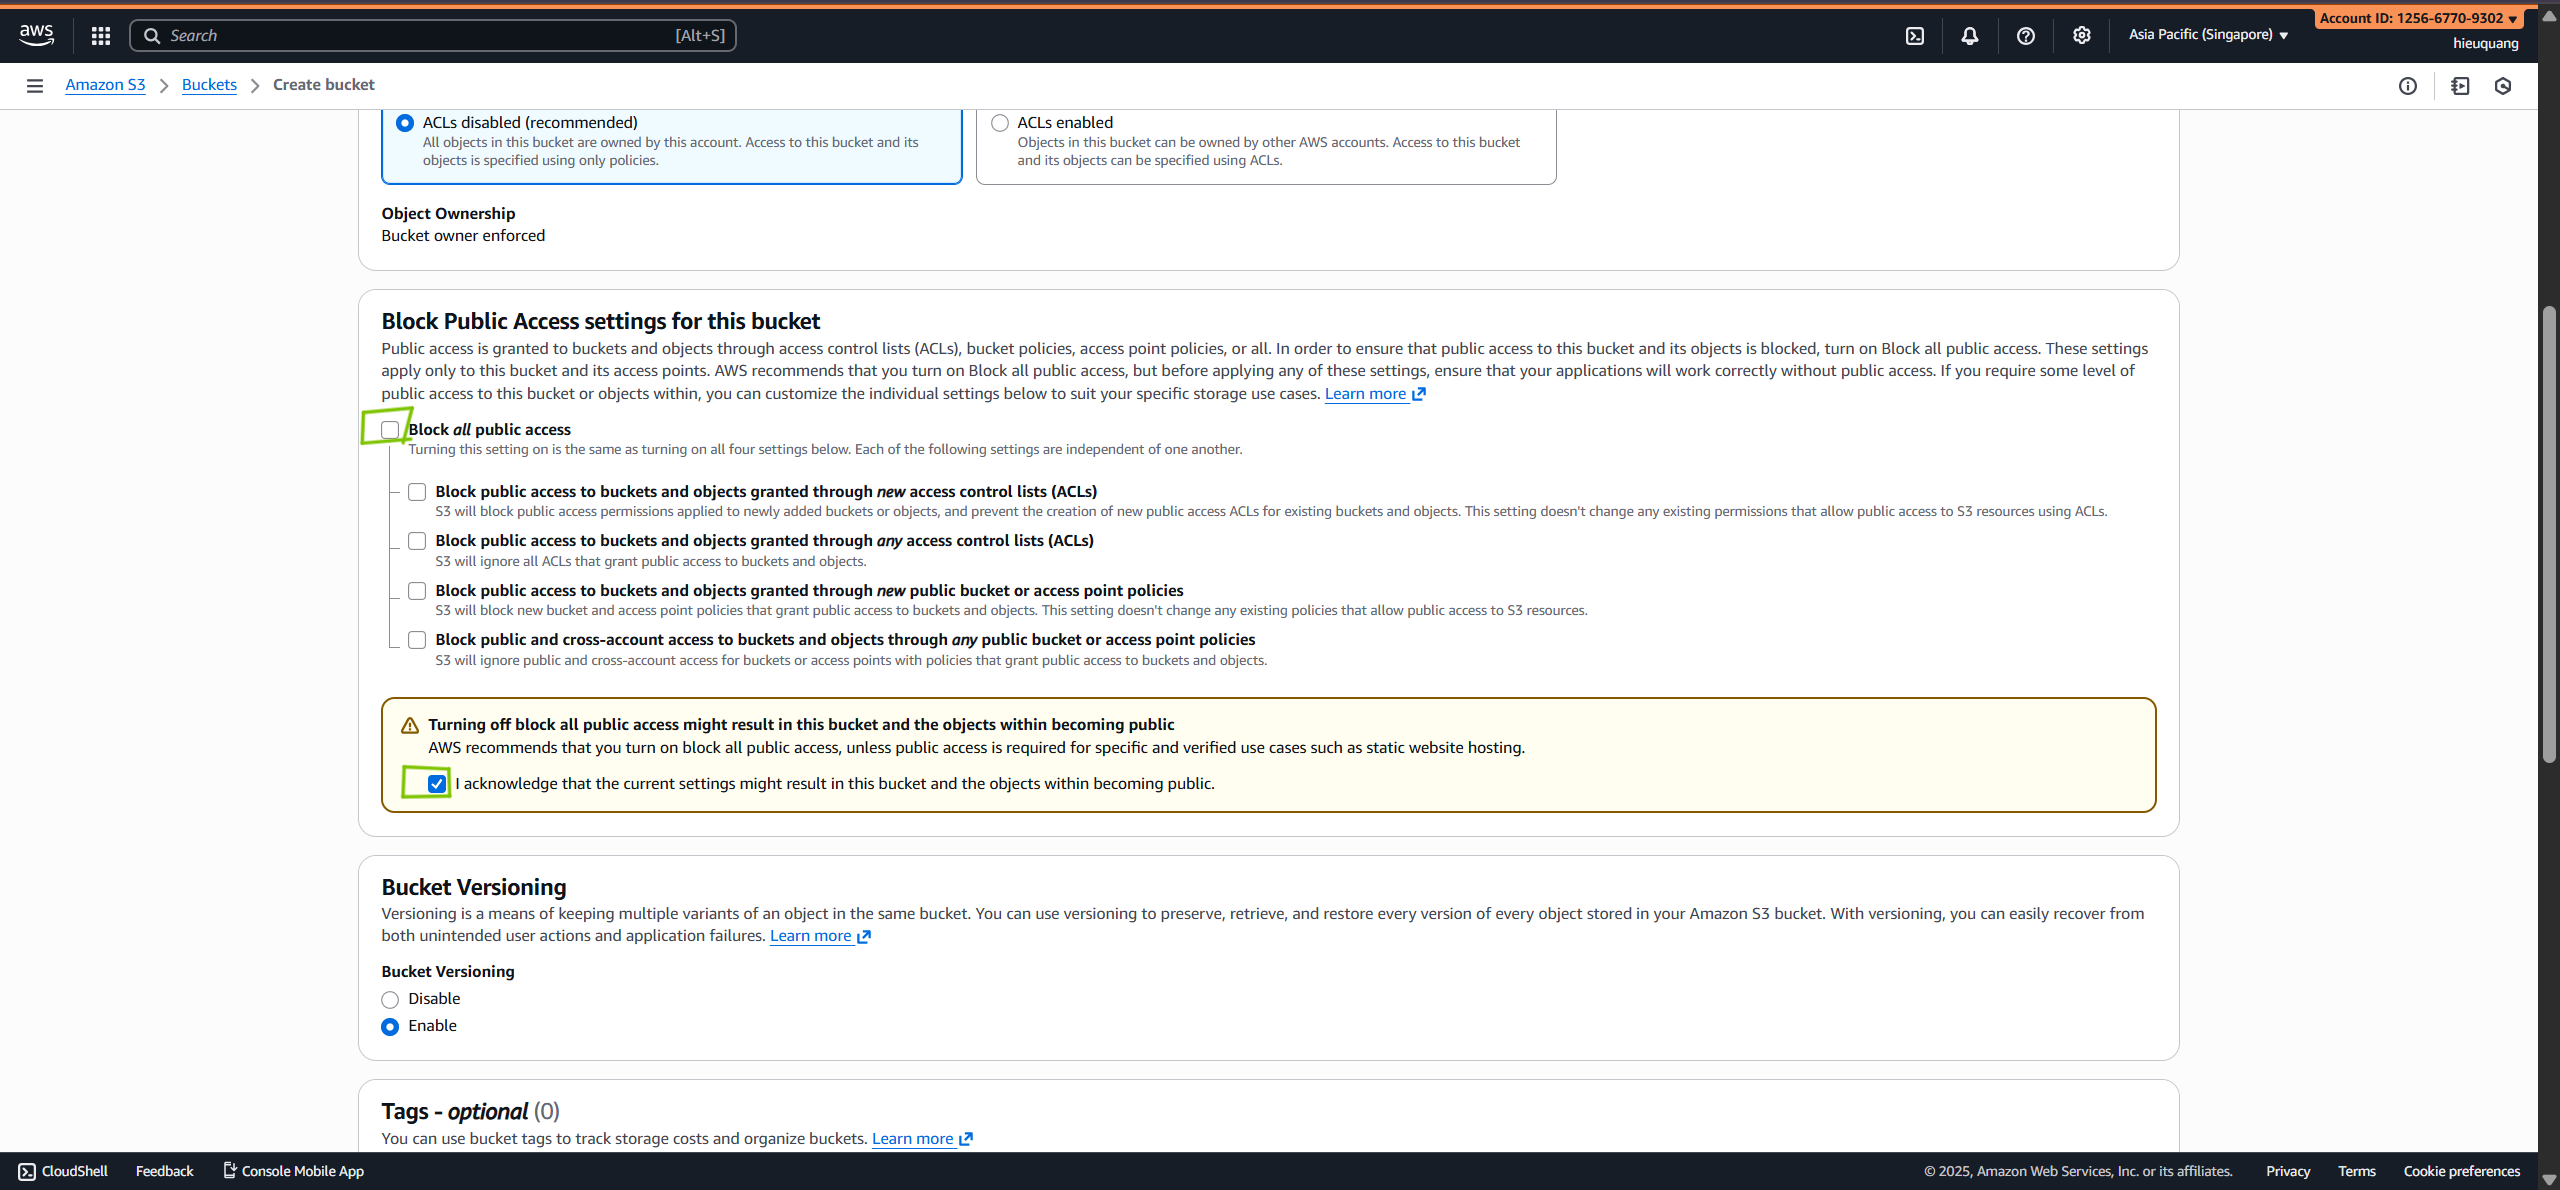Open the notifications bell
This screenshot has height=1190, width=2560.
click(x=1969, y=36)
